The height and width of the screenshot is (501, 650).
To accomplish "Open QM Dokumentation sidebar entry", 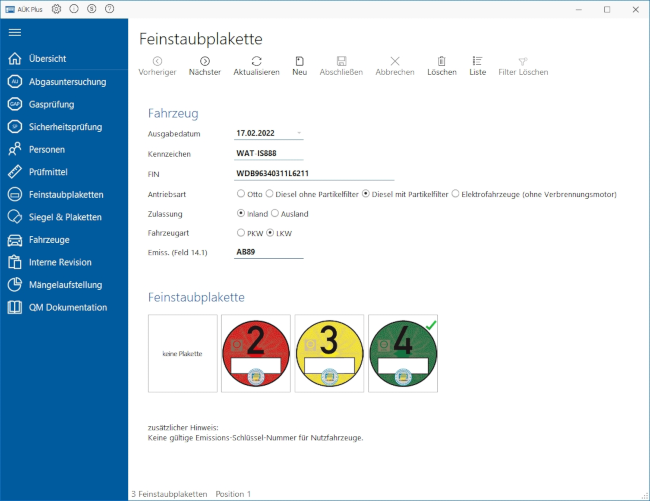I will pos(68,307).
